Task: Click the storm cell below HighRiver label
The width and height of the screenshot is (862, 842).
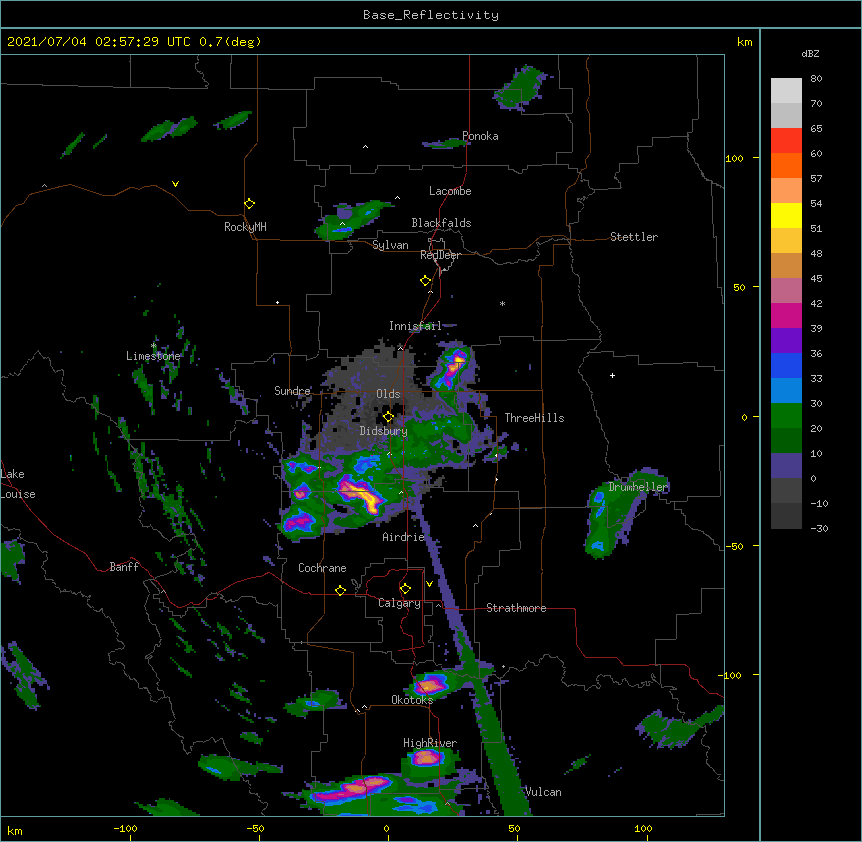Action: tap(427, 758)
